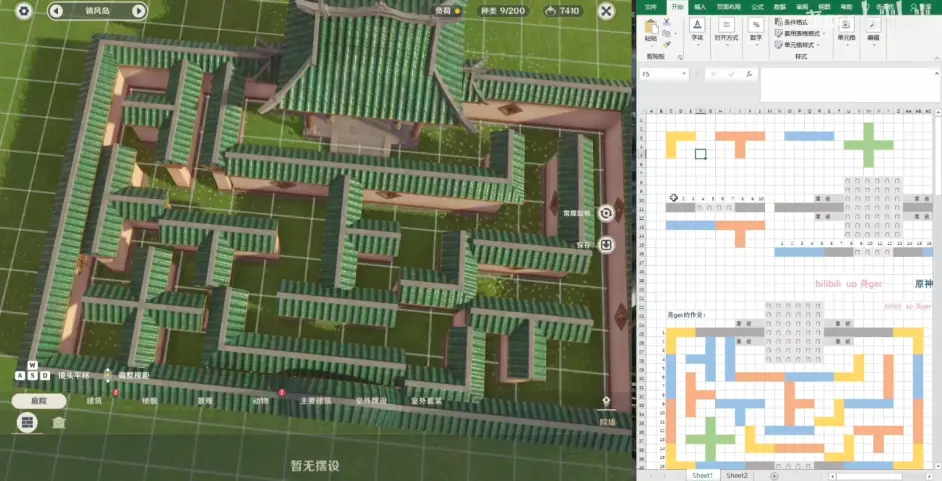Open the 室外套装 outdoor set category
Screen dimensions: 942x481
(x=426, y=401)
